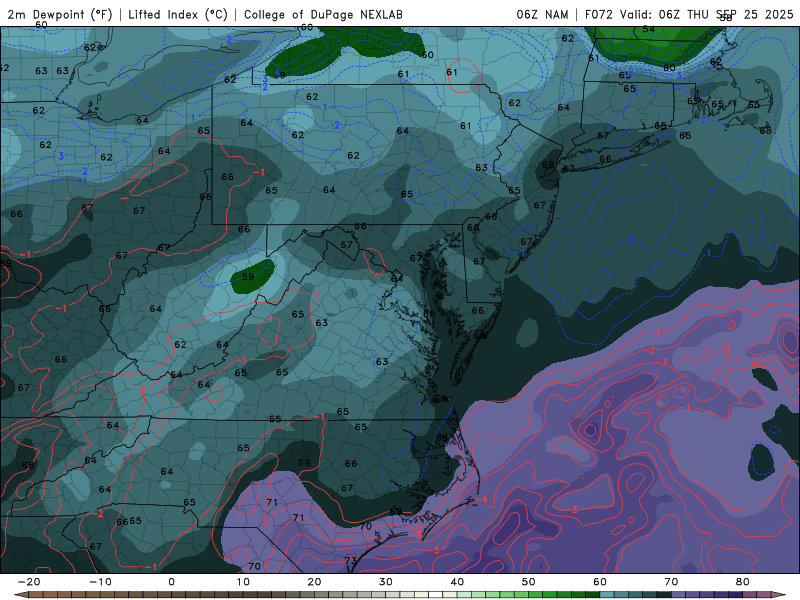Click the 'College of DuPage NEXLAB' label
This screenshot has height=600, width=800.
[x=323, y=14]
